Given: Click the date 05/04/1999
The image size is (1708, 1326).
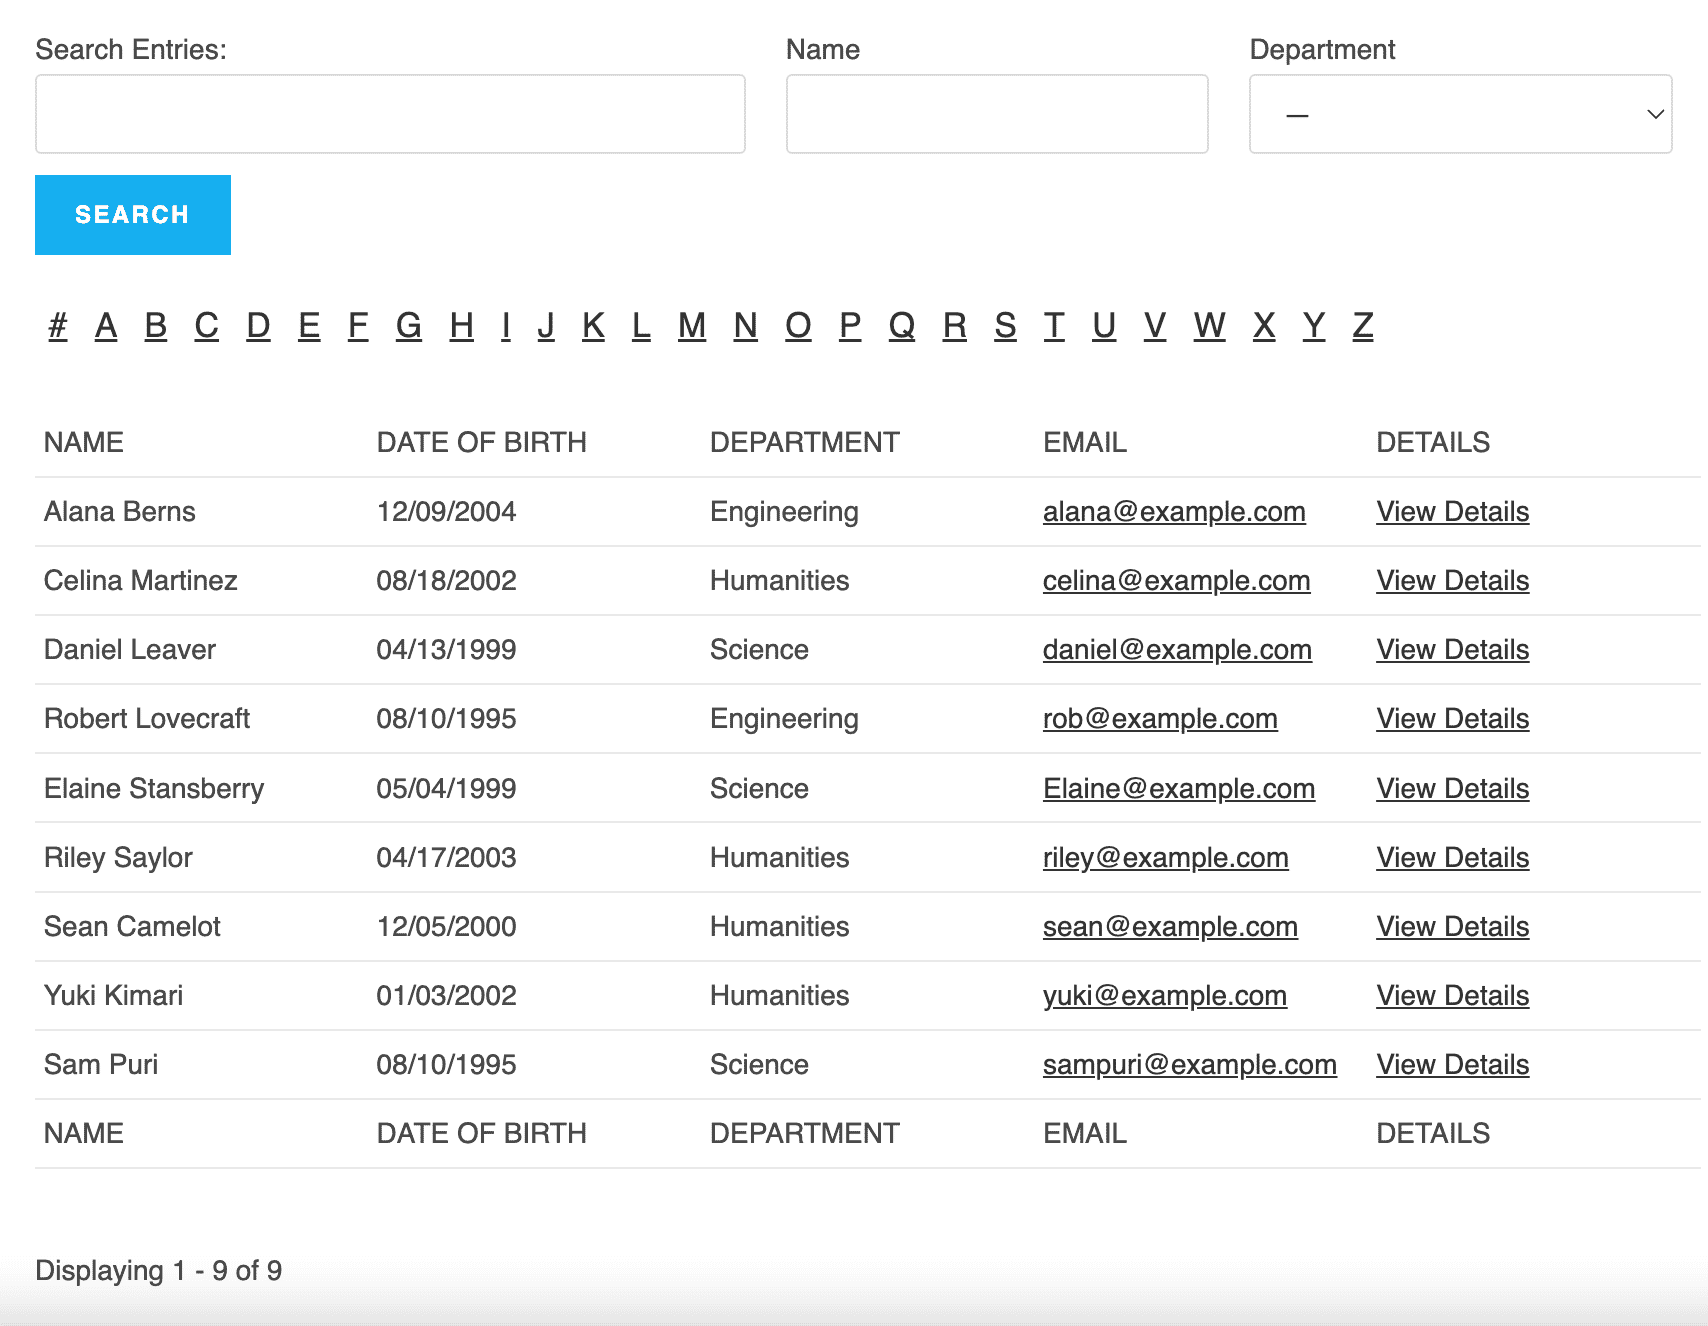Looking at the screenshot, I should point(446,789).
